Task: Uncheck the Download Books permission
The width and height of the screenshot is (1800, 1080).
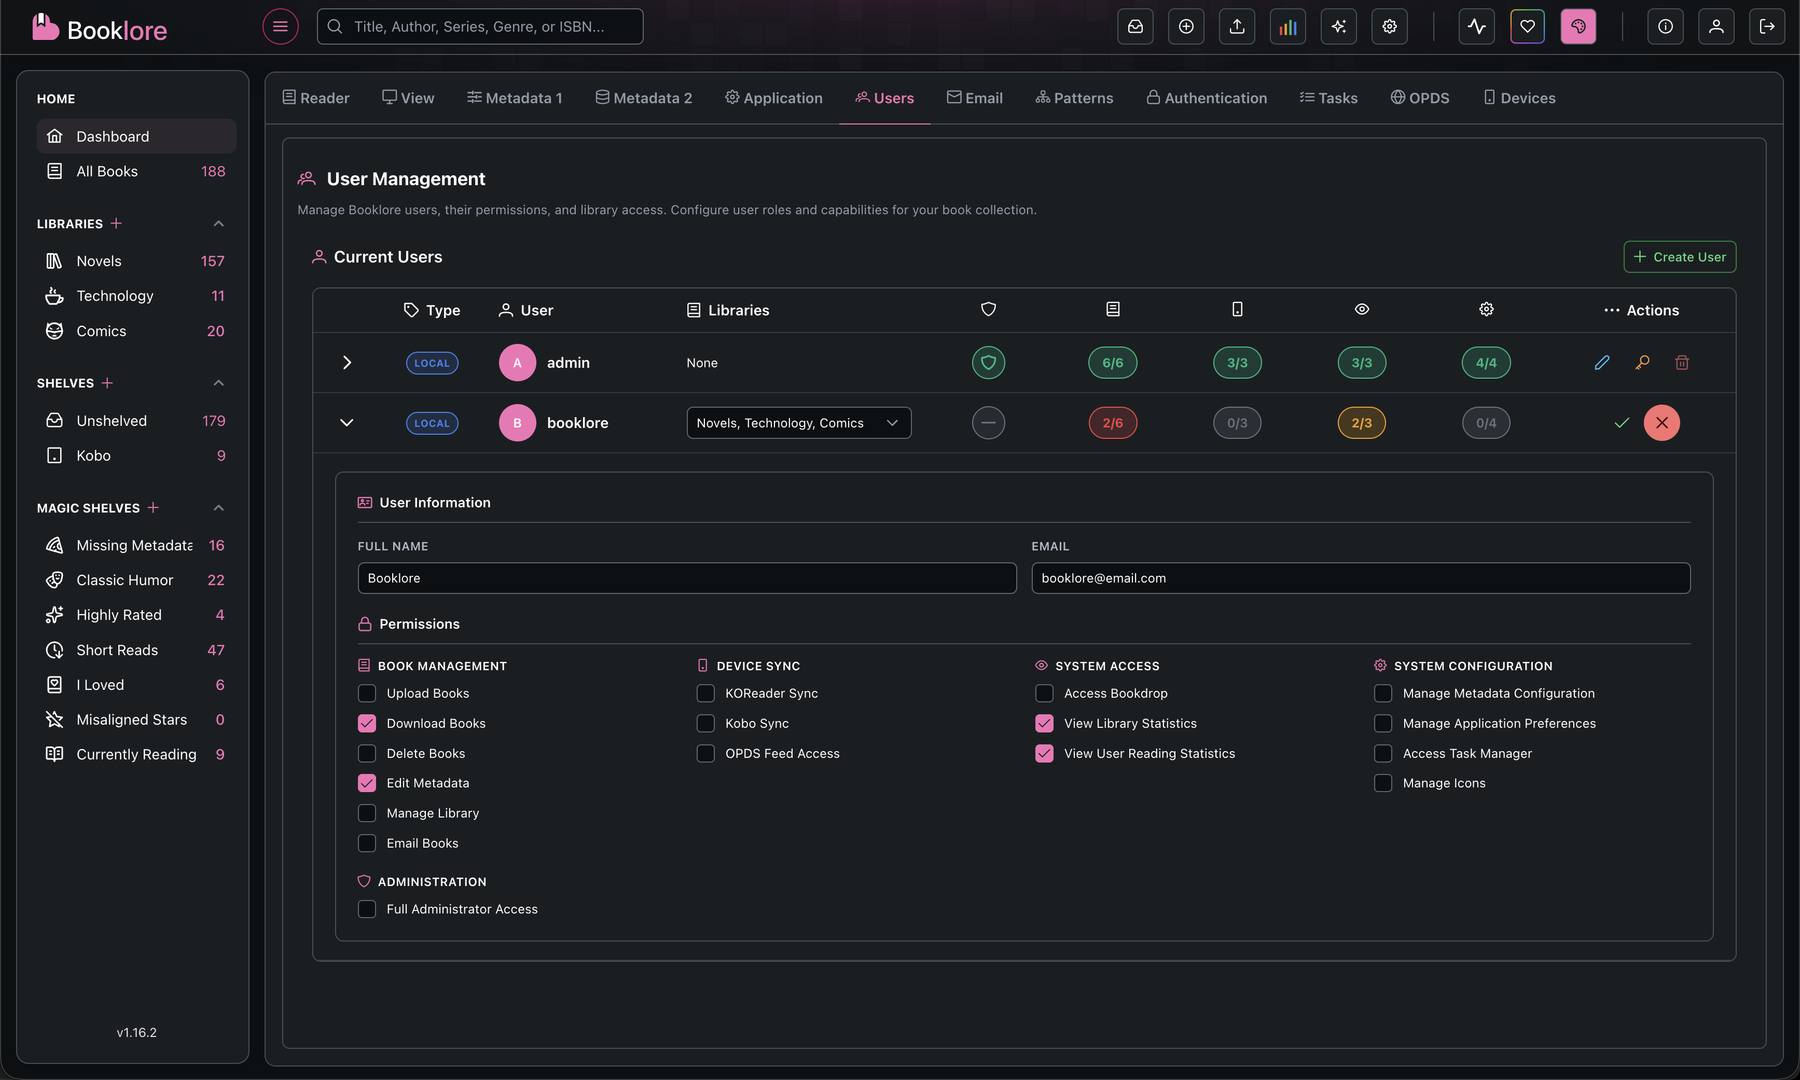Action: (366, 723)
